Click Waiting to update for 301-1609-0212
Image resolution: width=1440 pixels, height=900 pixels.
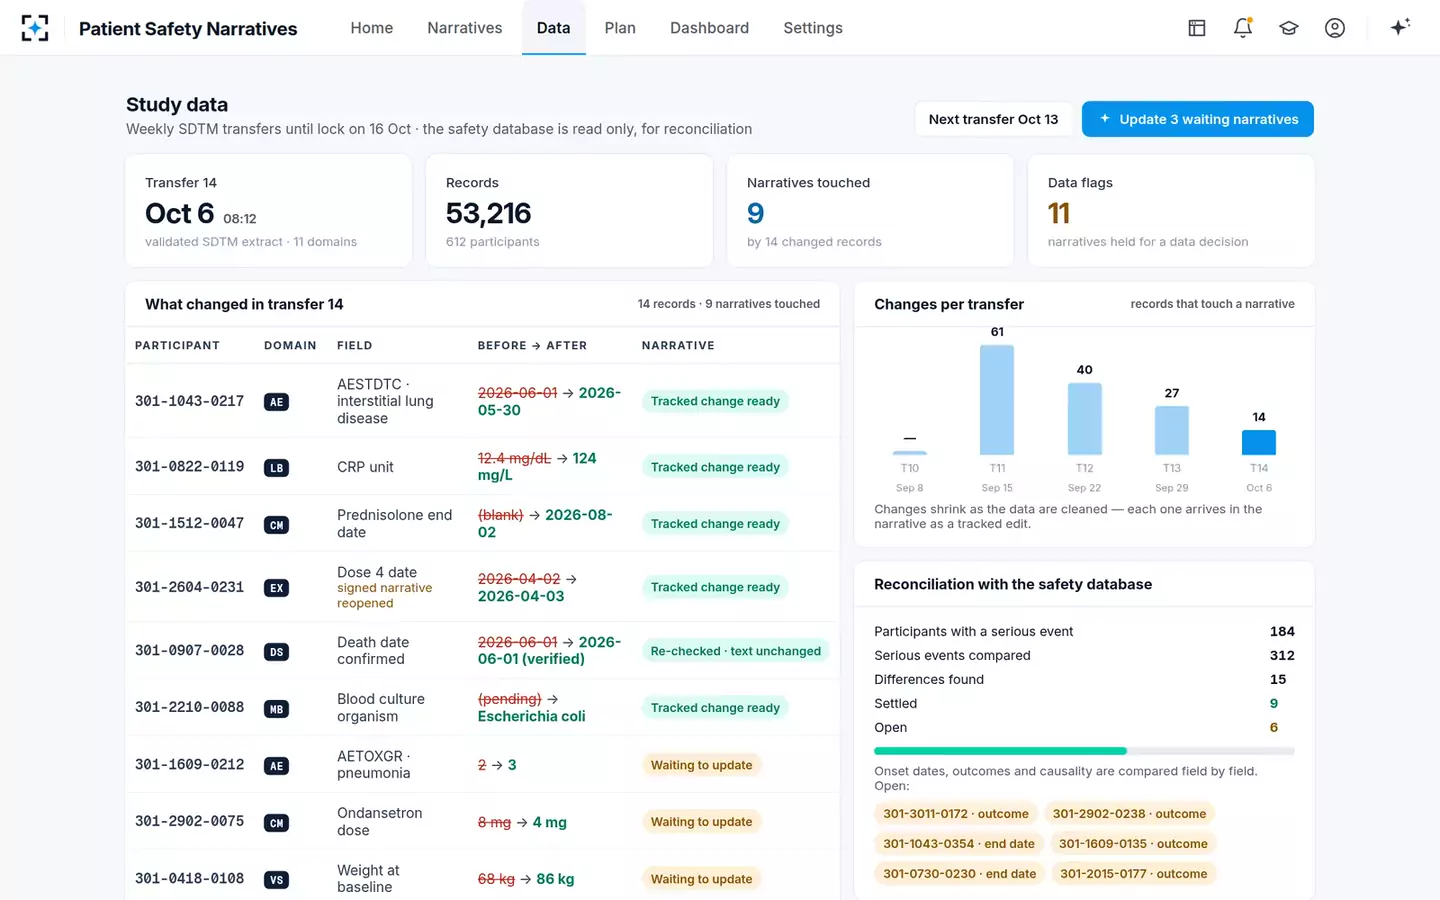click(701, 765)
